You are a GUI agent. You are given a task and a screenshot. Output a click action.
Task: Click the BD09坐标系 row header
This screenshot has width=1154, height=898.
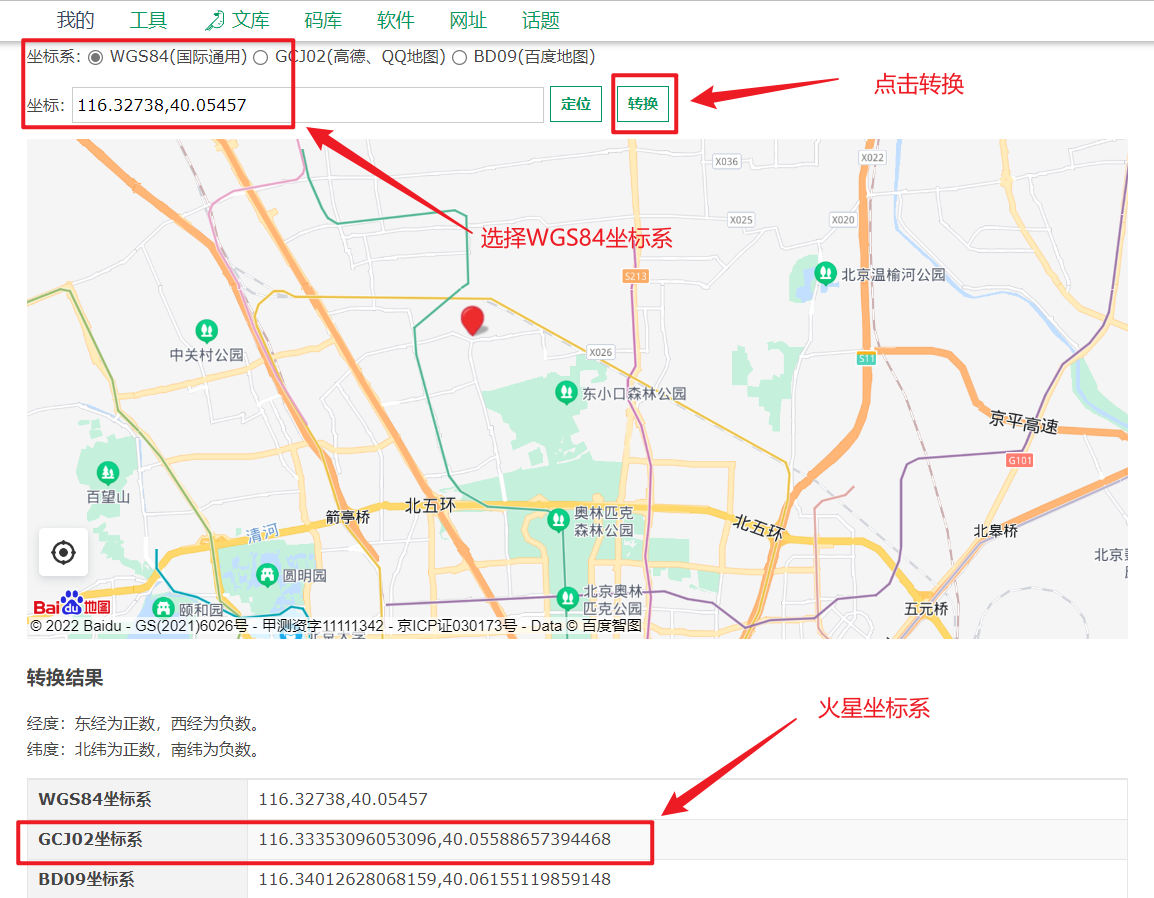click(137, 879)
